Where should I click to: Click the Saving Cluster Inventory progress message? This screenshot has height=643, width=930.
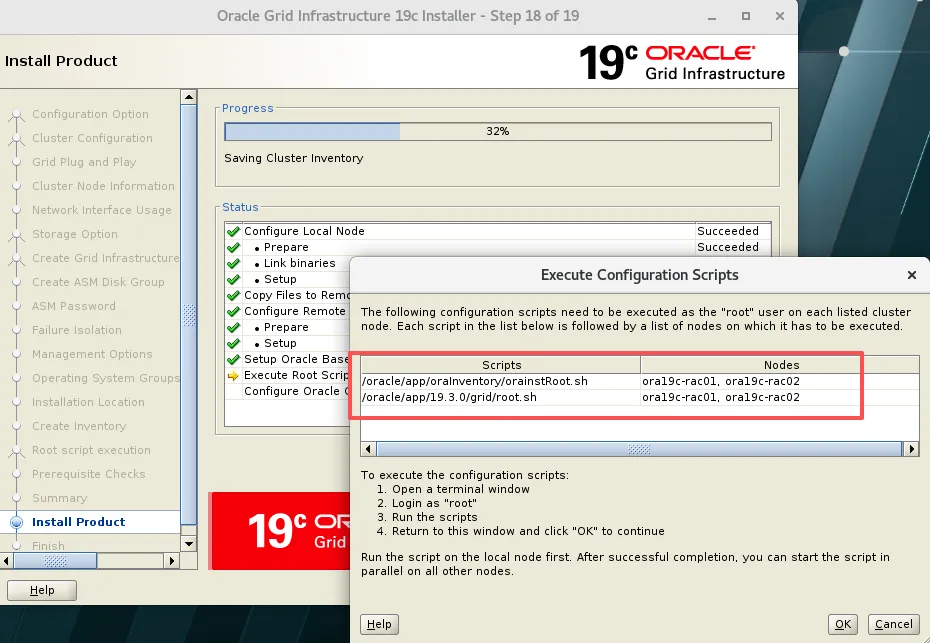coord(294,158)
